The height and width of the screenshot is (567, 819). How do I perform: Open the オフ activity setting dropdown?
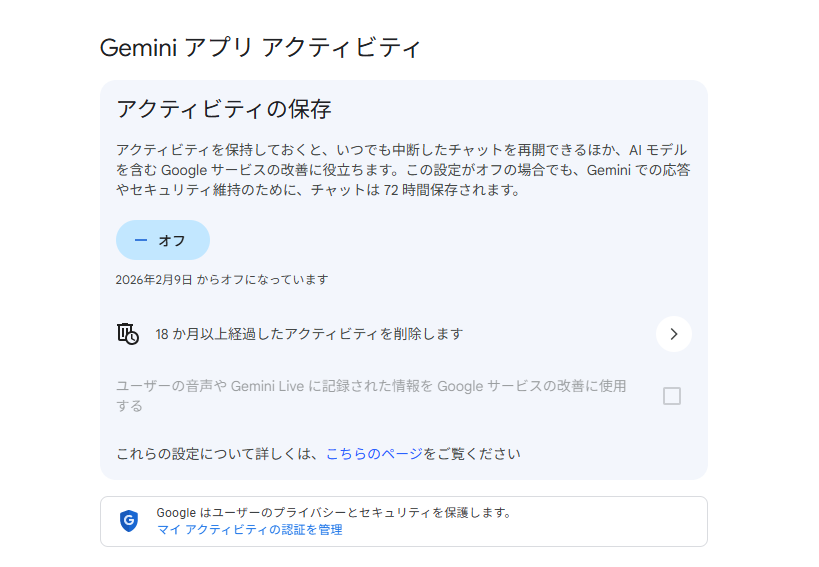click(x=163, y=240)
